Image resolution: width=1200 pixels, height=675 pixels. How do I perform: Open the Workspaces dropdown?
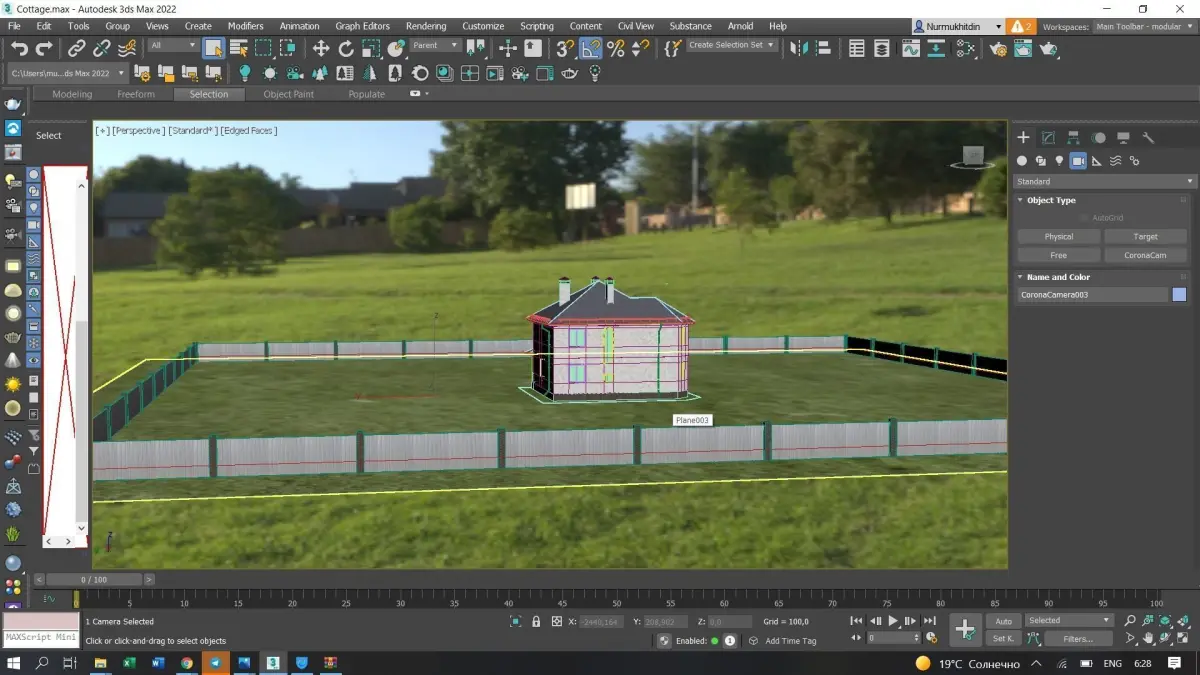[1144, 27]
